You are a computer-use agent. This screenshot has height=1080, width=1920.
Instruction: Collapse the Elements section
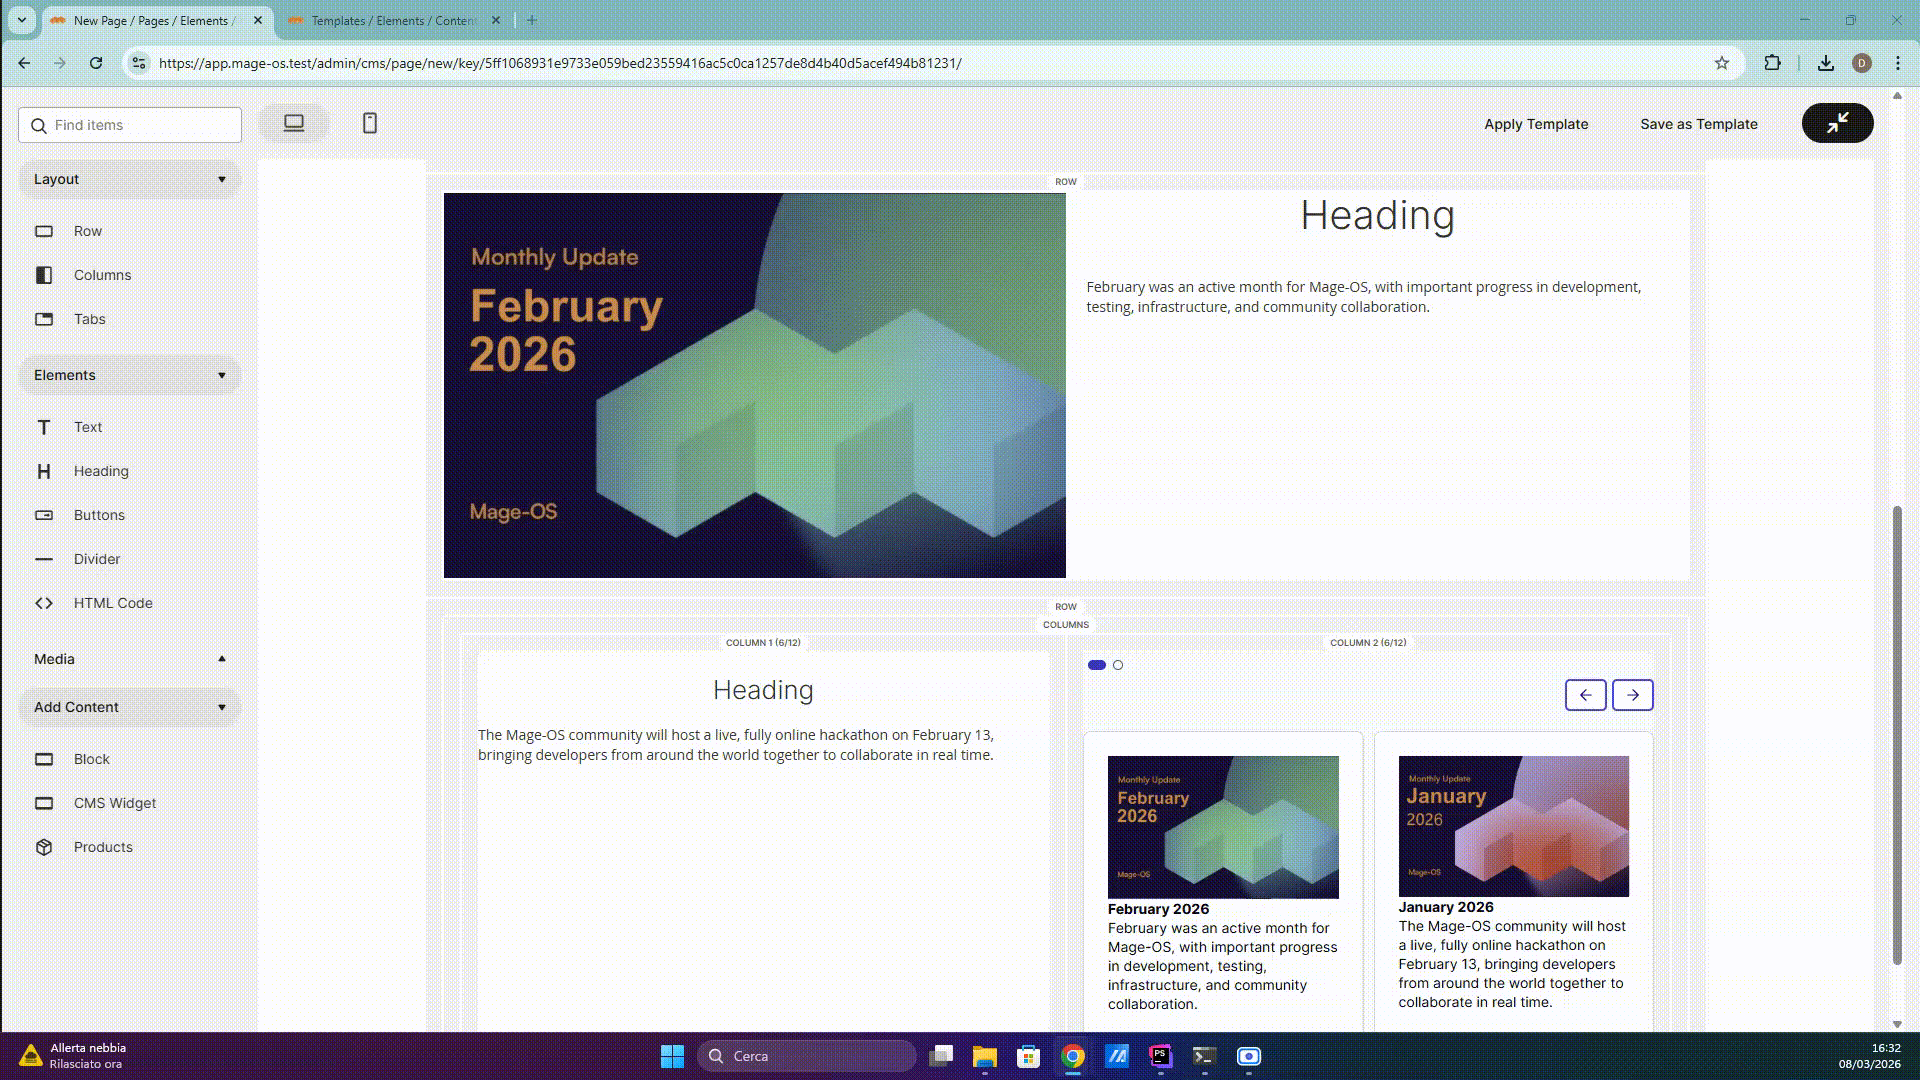click(222, 375)
